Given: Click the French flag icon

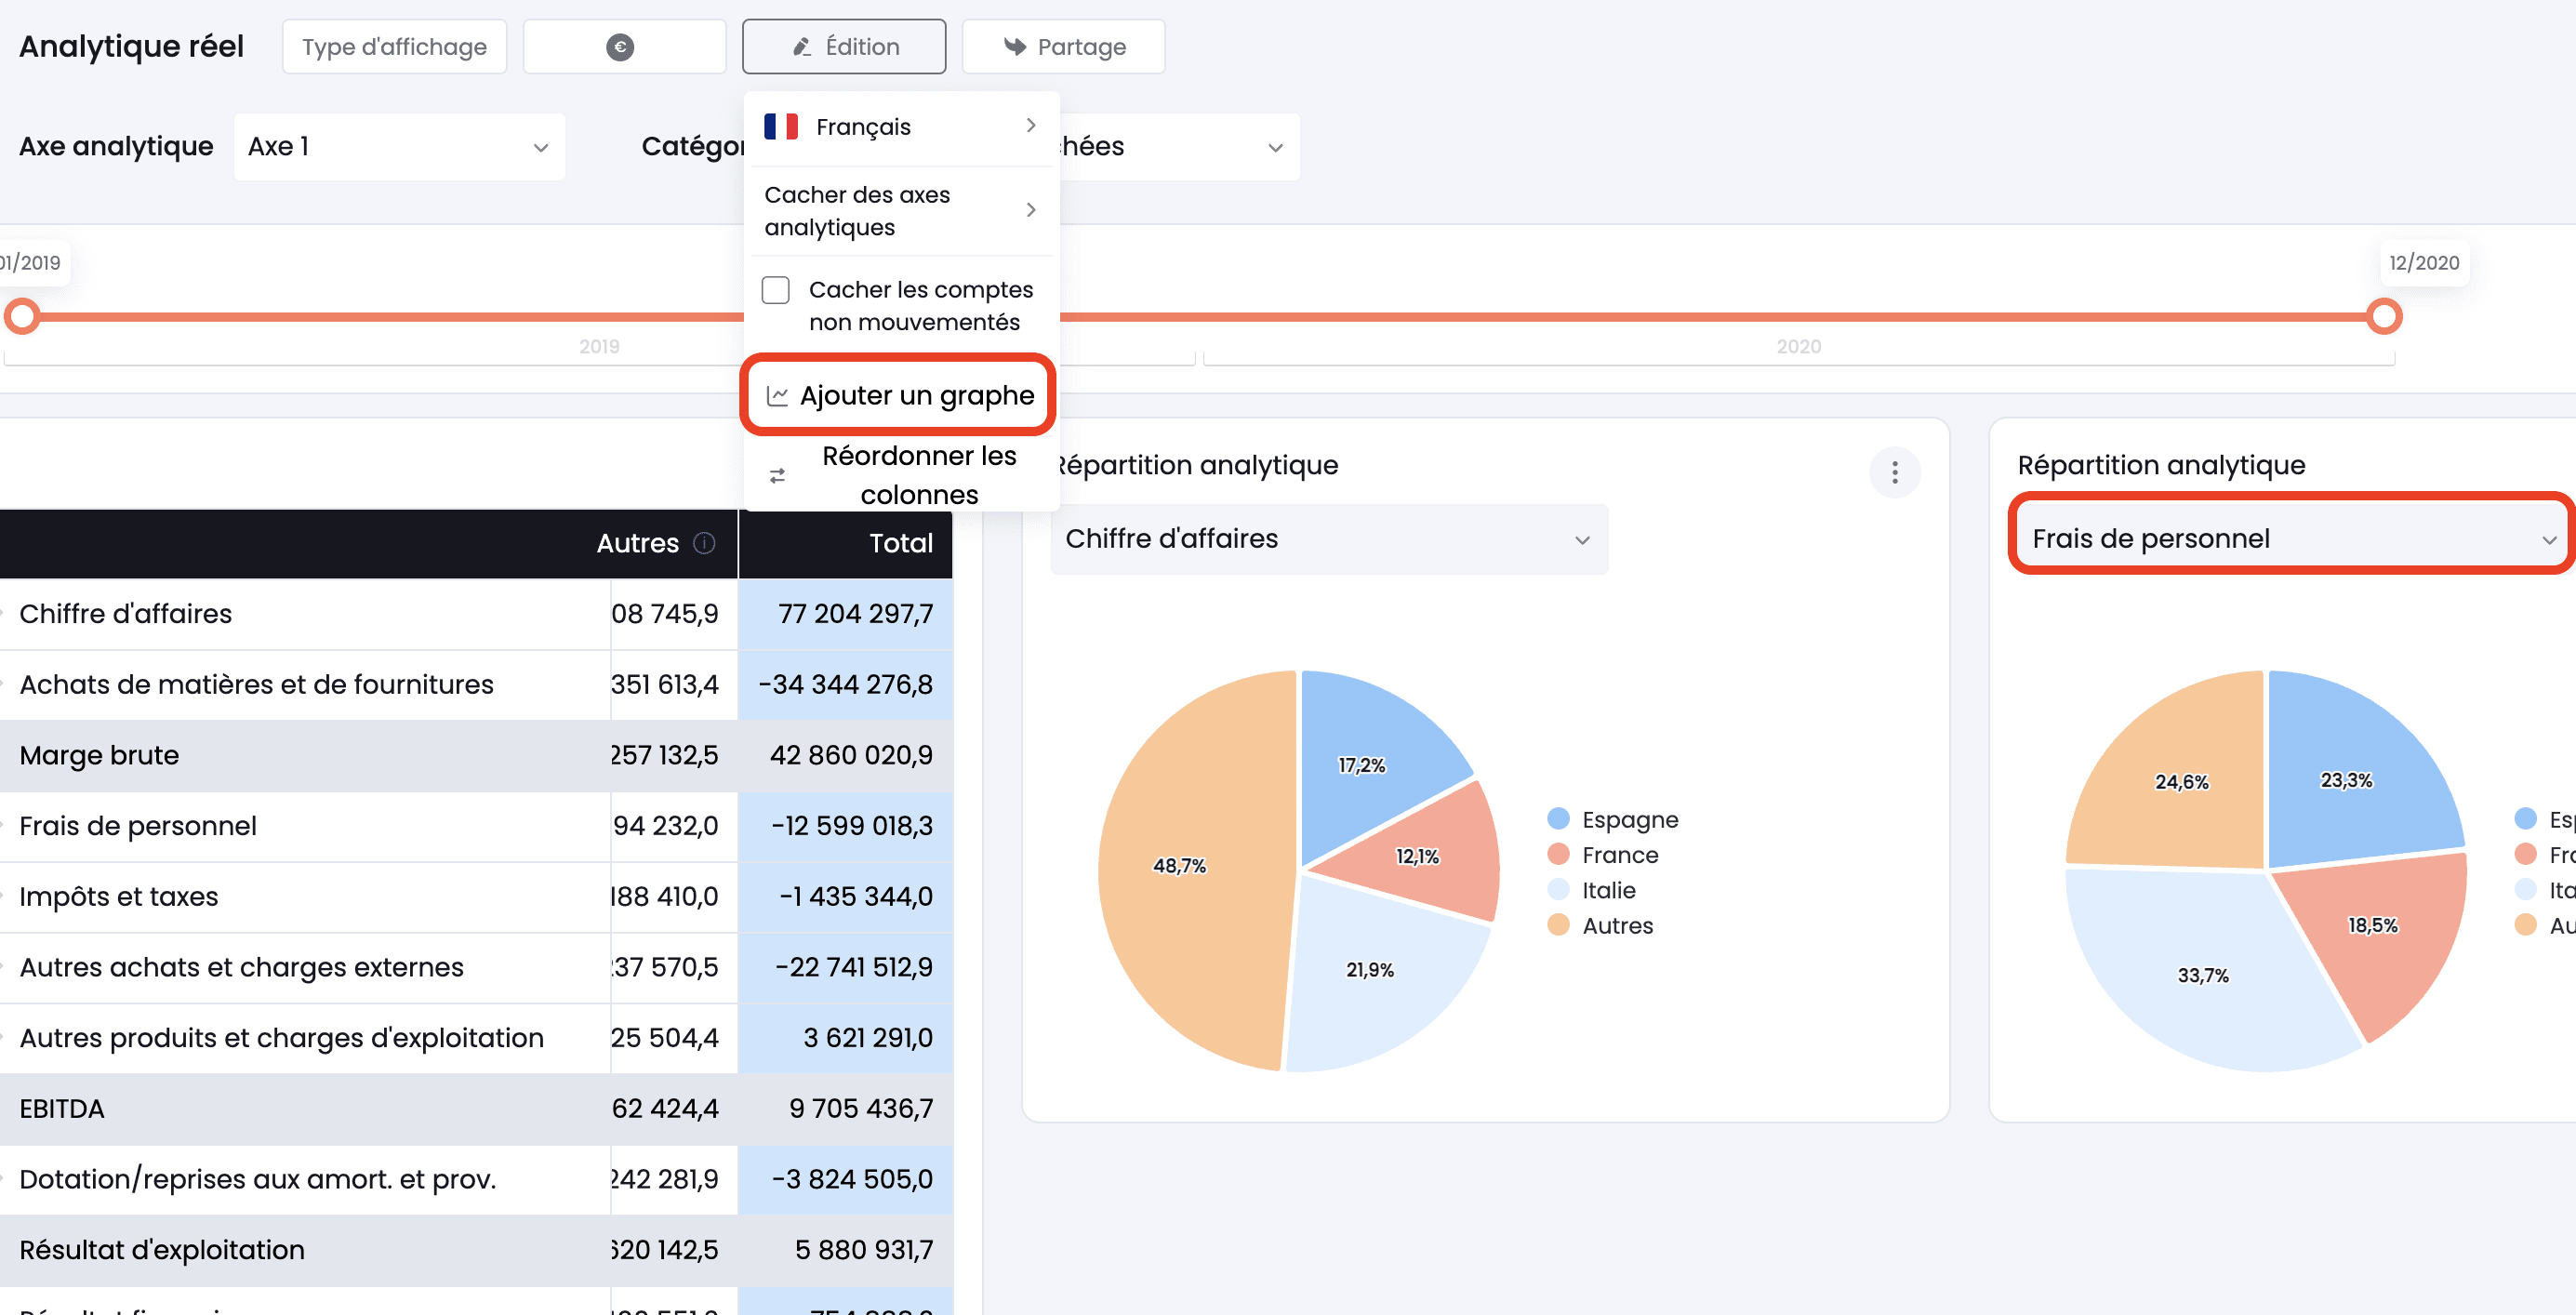Looking at the screenshot, I should click(x=781, y=126).
